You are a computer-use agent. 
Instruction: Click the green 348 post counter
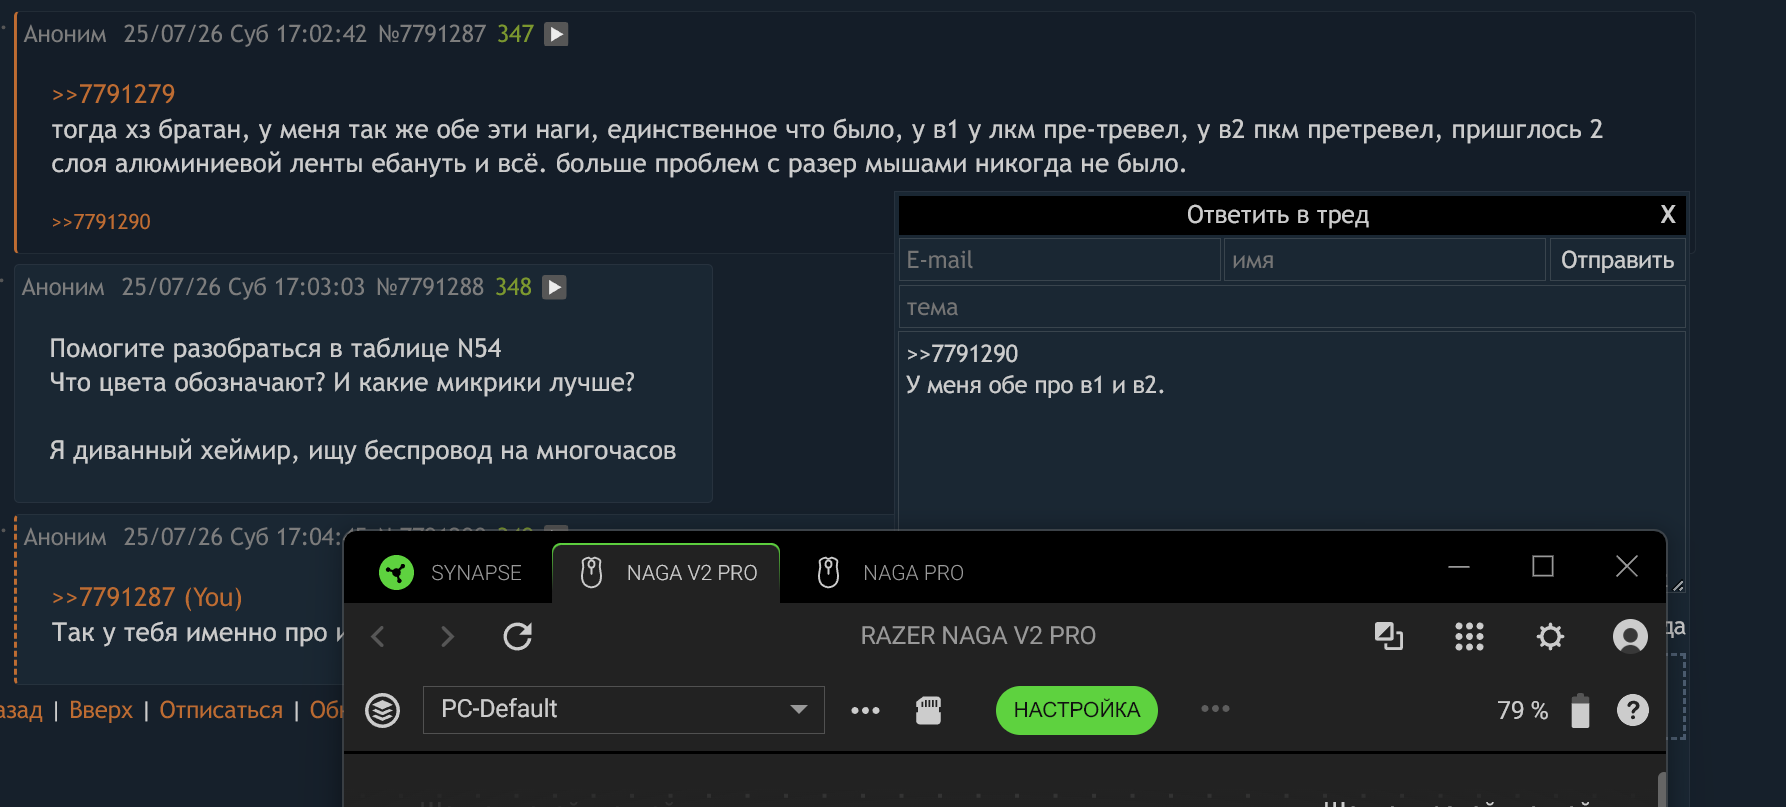pyautogui.click(x=513, y=288)
